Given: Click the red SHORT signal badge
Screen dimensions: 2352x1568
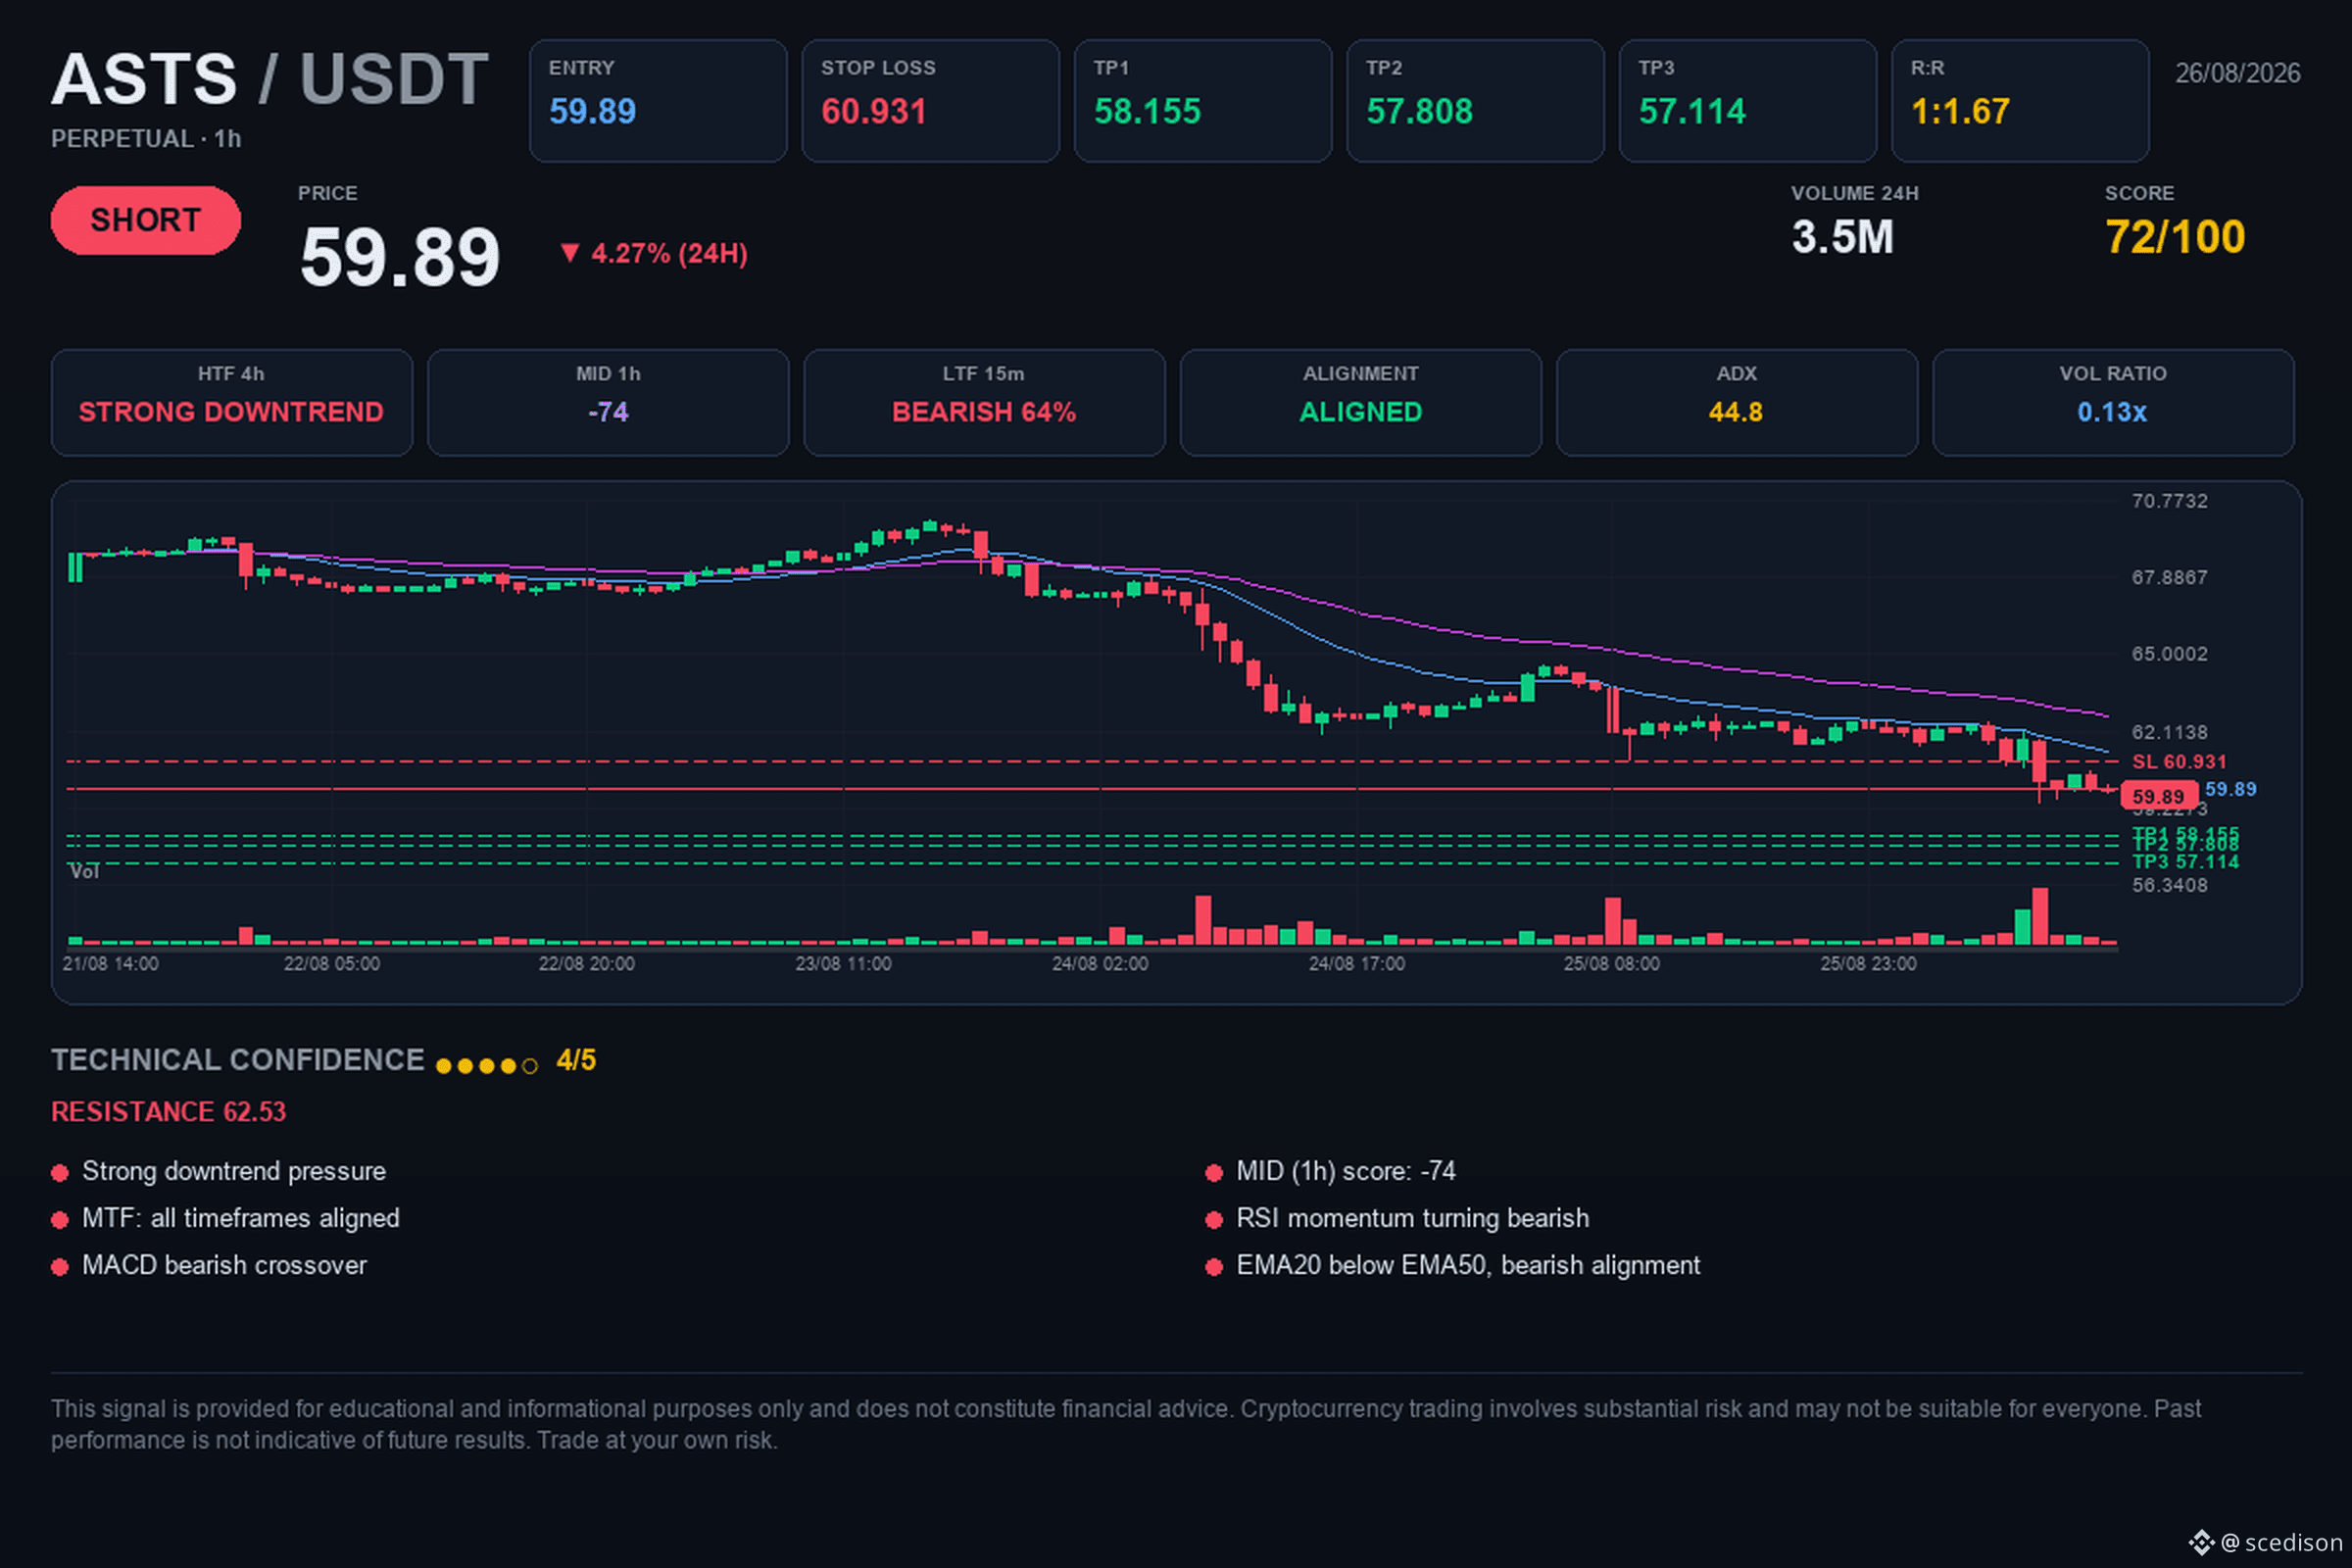Looking at the screenshot, I should click(x=145, y=220).
